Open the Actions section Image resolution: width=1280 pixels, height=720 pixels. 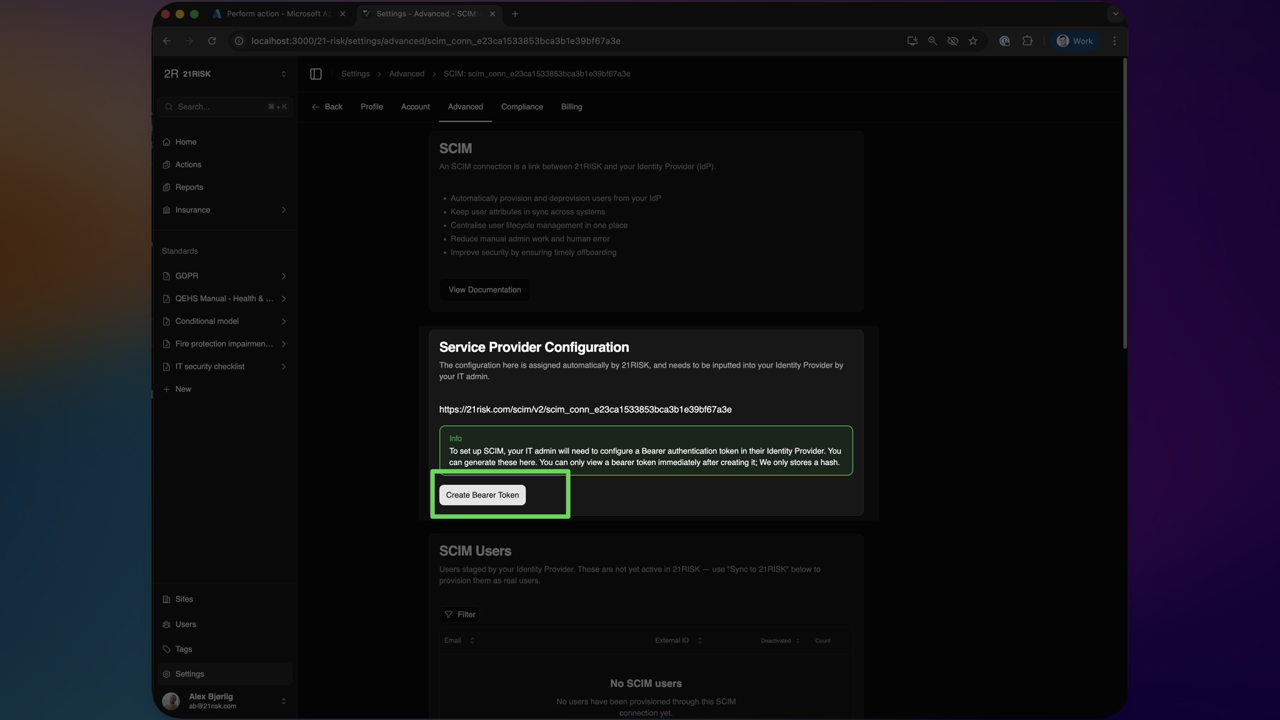[x=187, y=164]
